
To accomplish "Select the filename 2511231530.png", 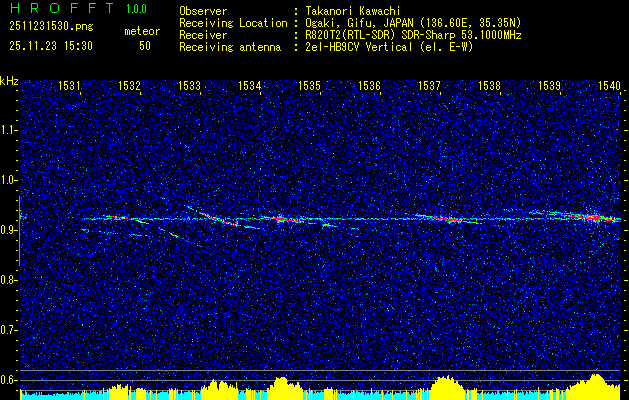I will [51, 27].
